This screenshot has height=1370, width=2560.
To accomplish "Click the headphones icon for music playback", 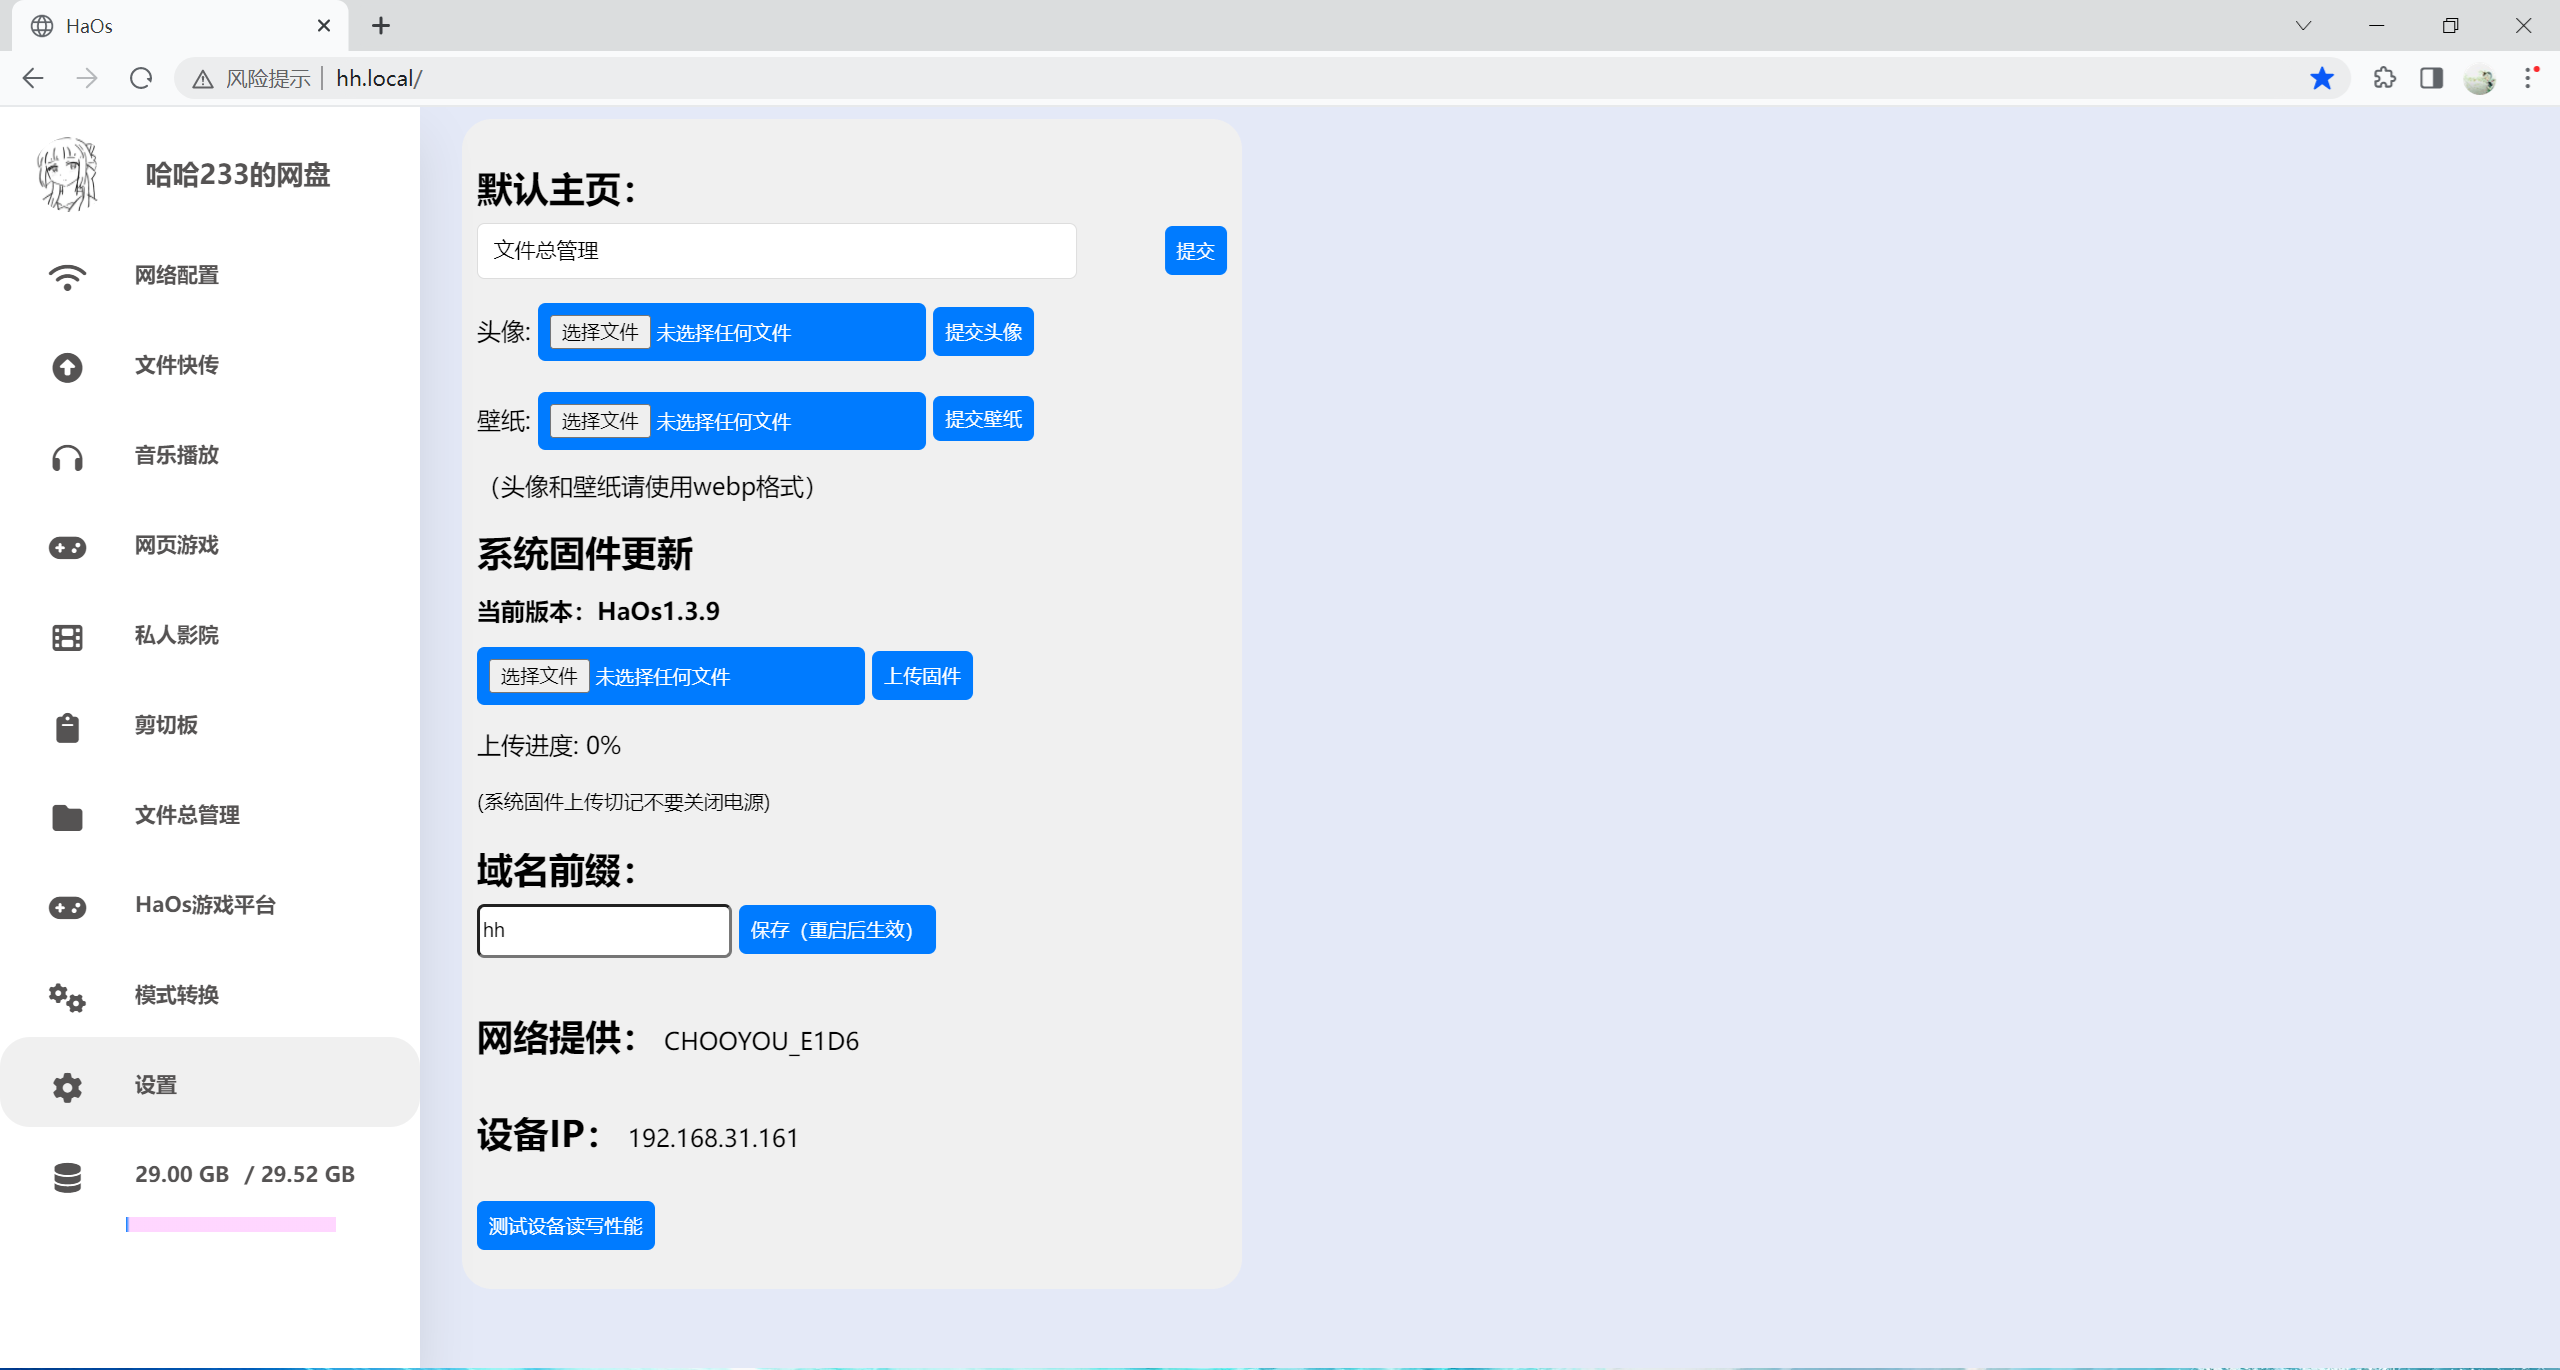I will click(67, 458).
